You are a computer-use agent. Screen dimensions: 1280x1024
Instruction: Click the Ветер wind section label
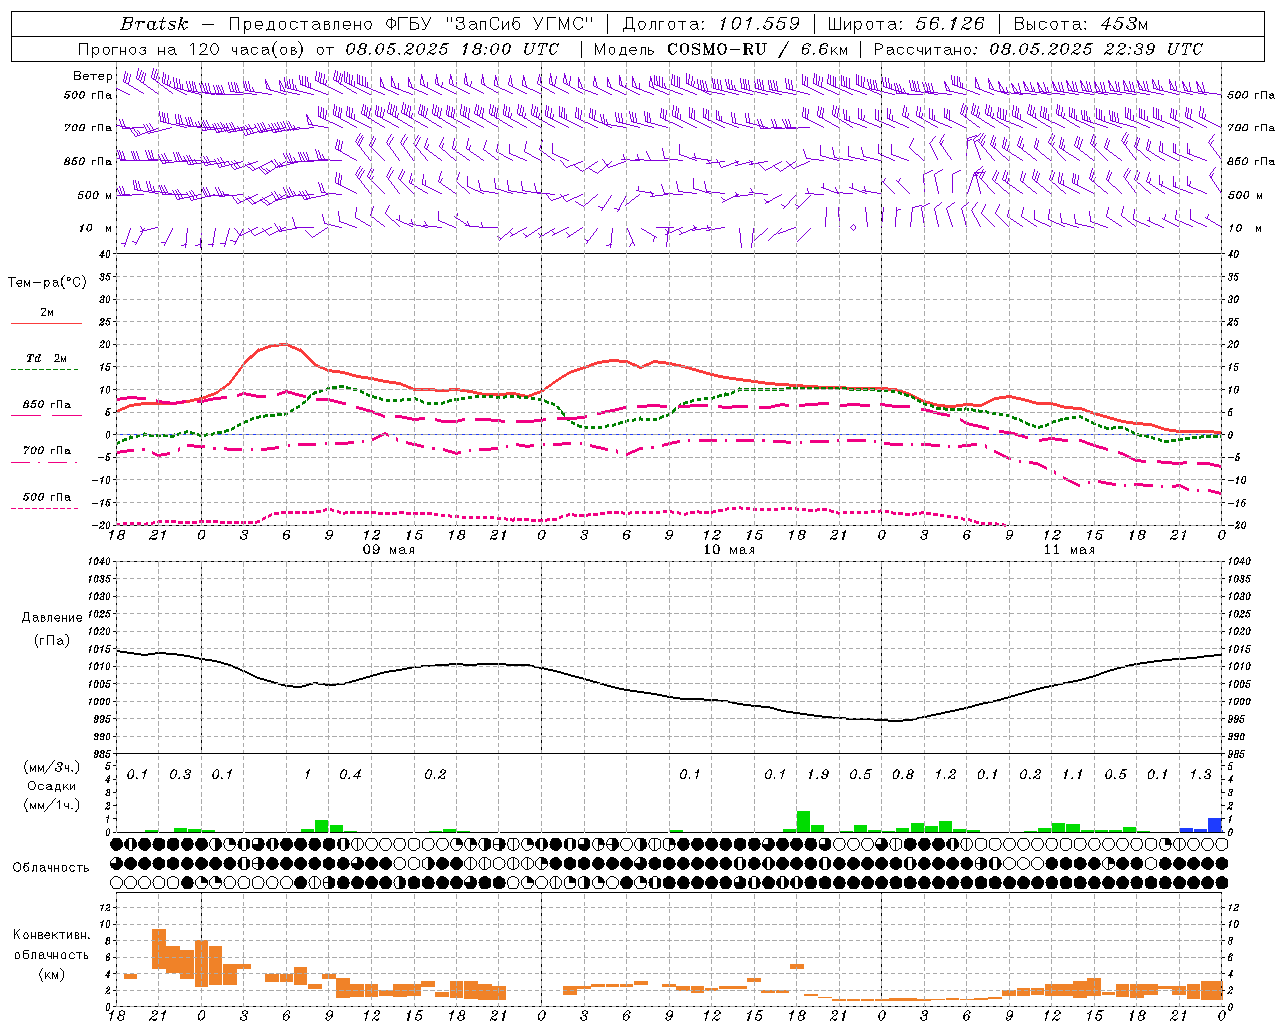click(x=93, y=76)
